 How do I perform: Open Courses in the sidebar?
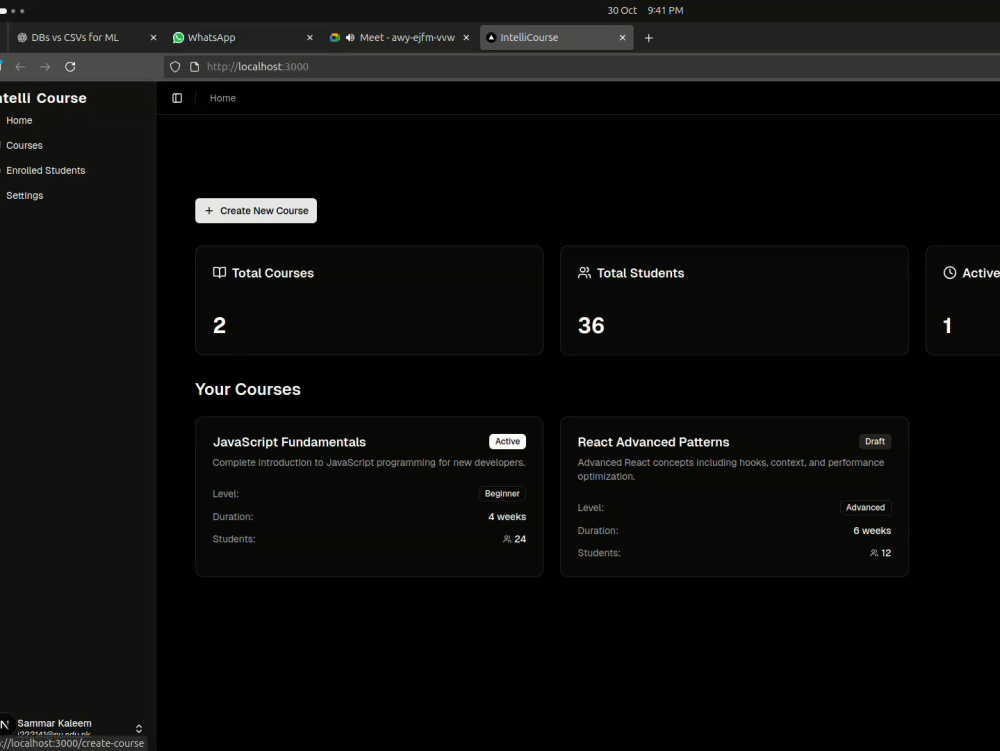tap(24, 145)
